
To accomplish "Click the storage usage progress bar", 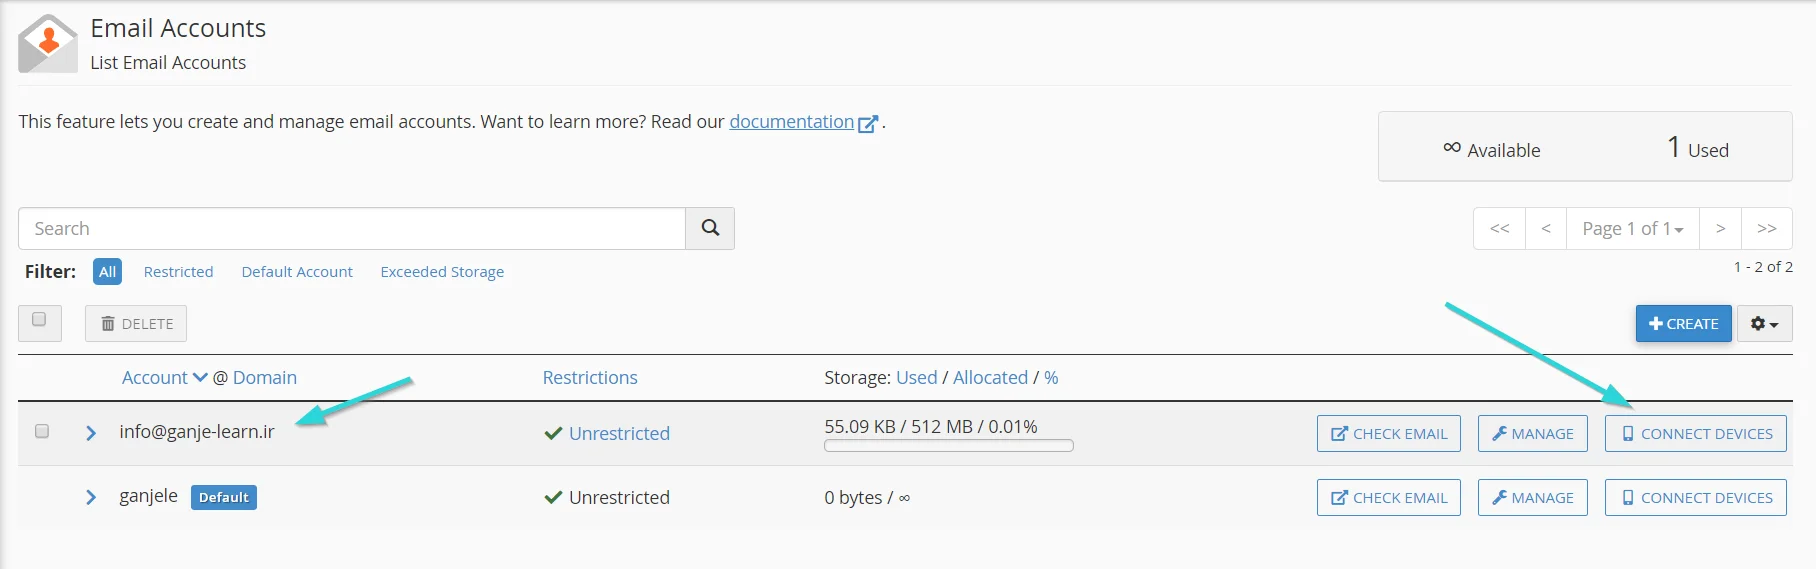I will pos(948,446).
